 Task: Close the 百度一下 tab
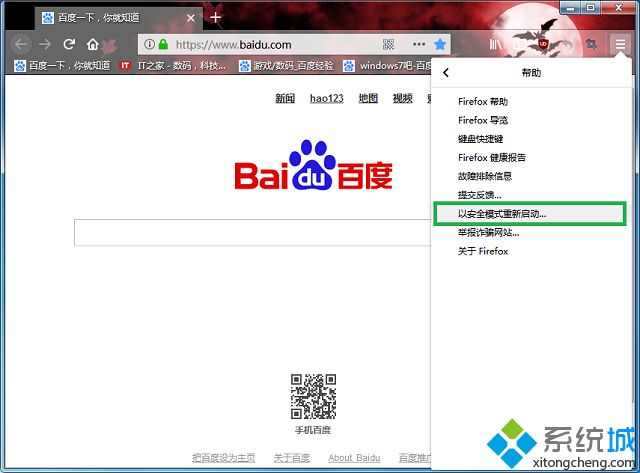190,18
